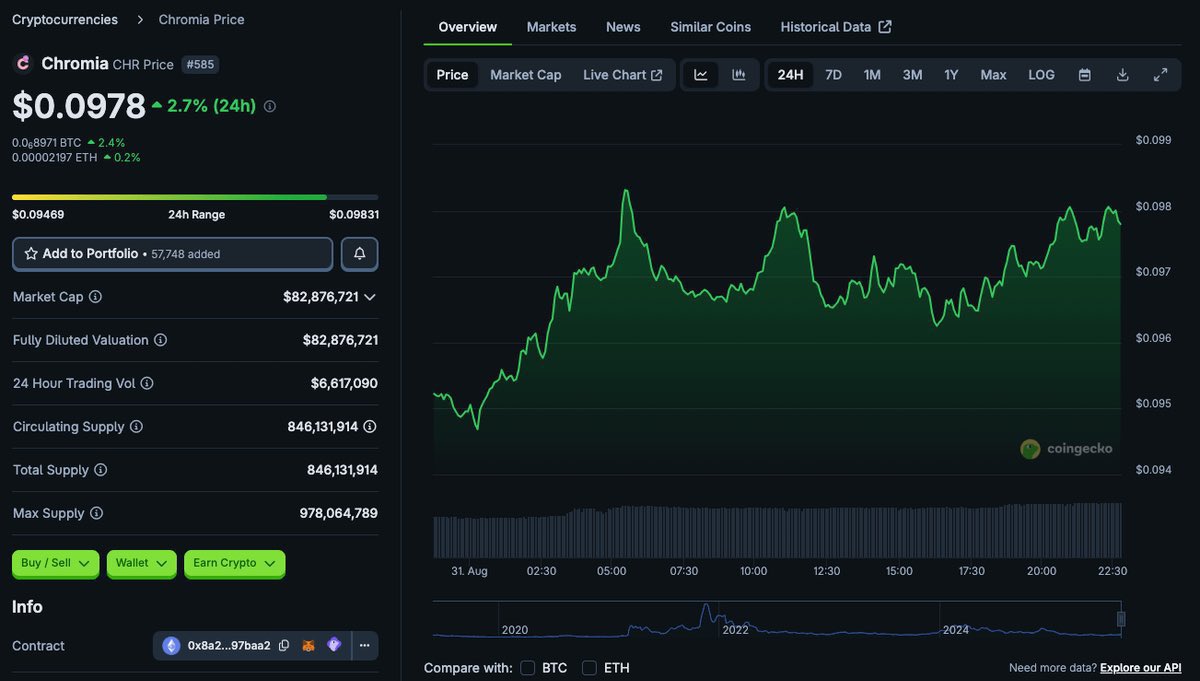Toggle ETH comparison checkbox
Image resolution: width=1200 pixels, height=681 pixels.
pos(589,668)
